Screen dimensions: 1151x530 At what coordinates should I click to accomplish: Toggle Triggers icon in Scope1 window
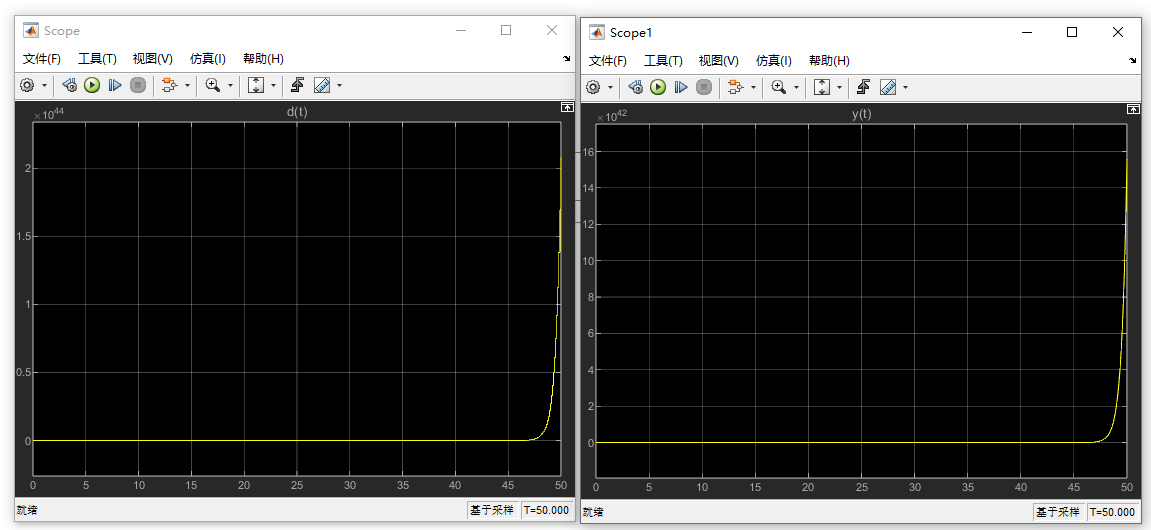(864, 87)
